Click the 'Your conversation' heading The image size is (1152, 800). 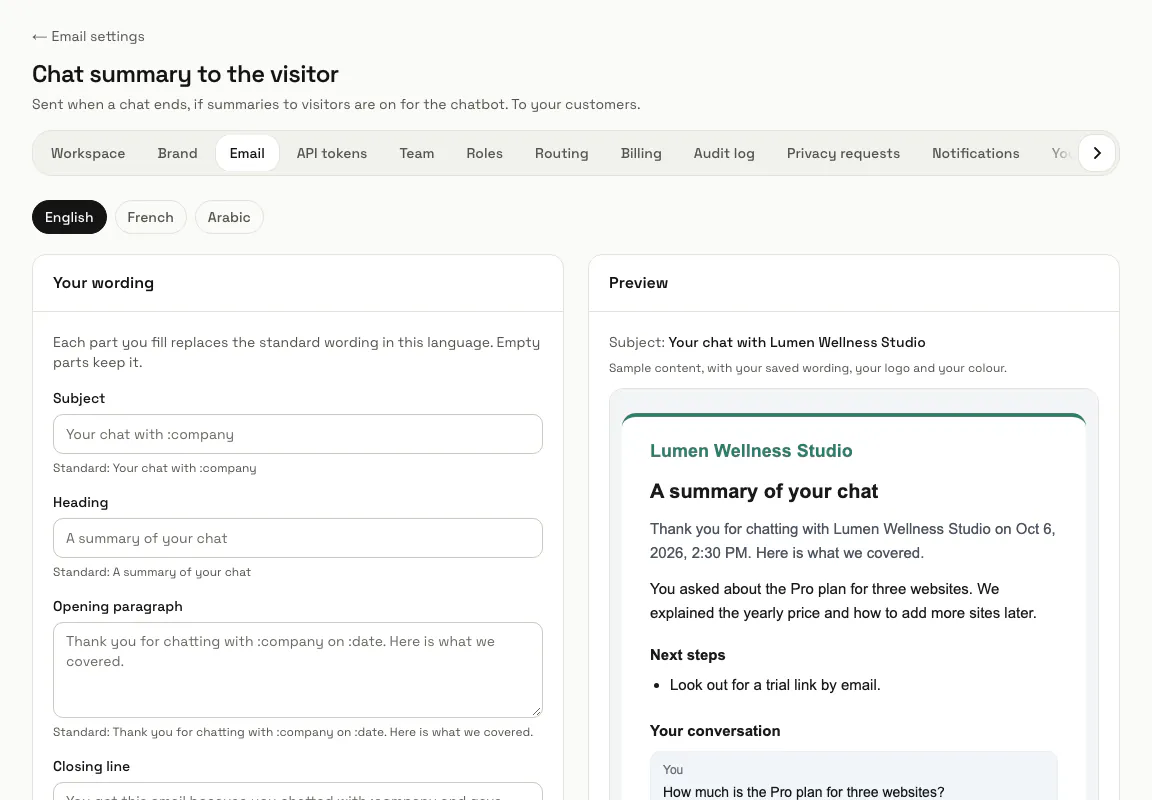pyautogui.click(x=714, y=731)
